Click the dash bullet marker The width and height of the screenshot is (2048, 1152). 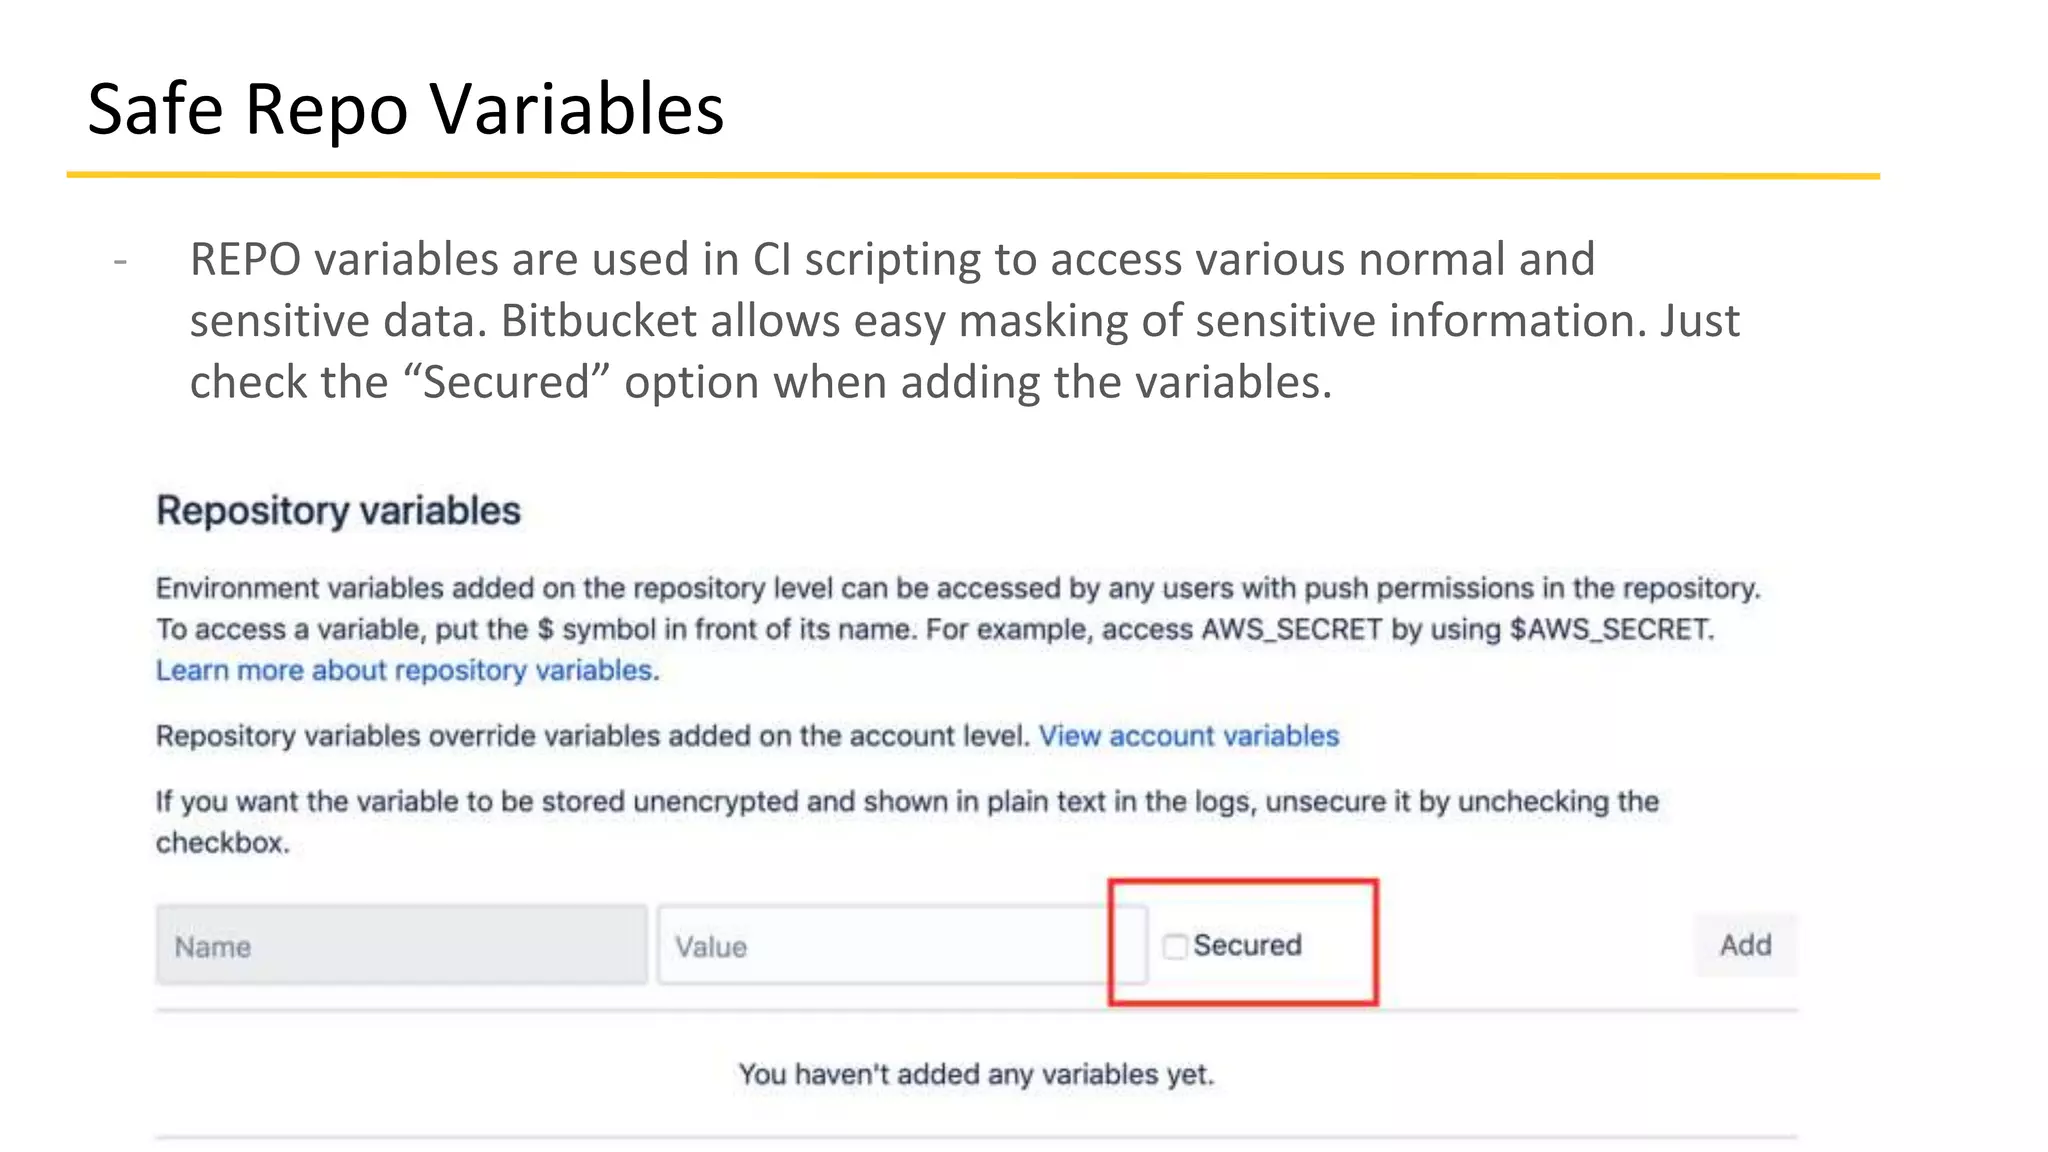tap(121, 262)
